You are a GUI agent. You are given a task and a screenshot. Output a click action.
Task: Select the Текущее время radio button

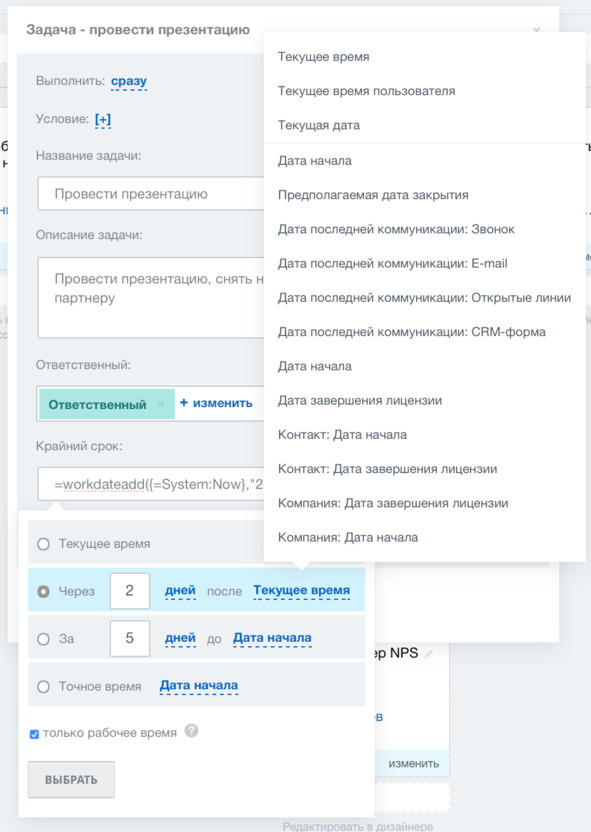tap(44, 544)
